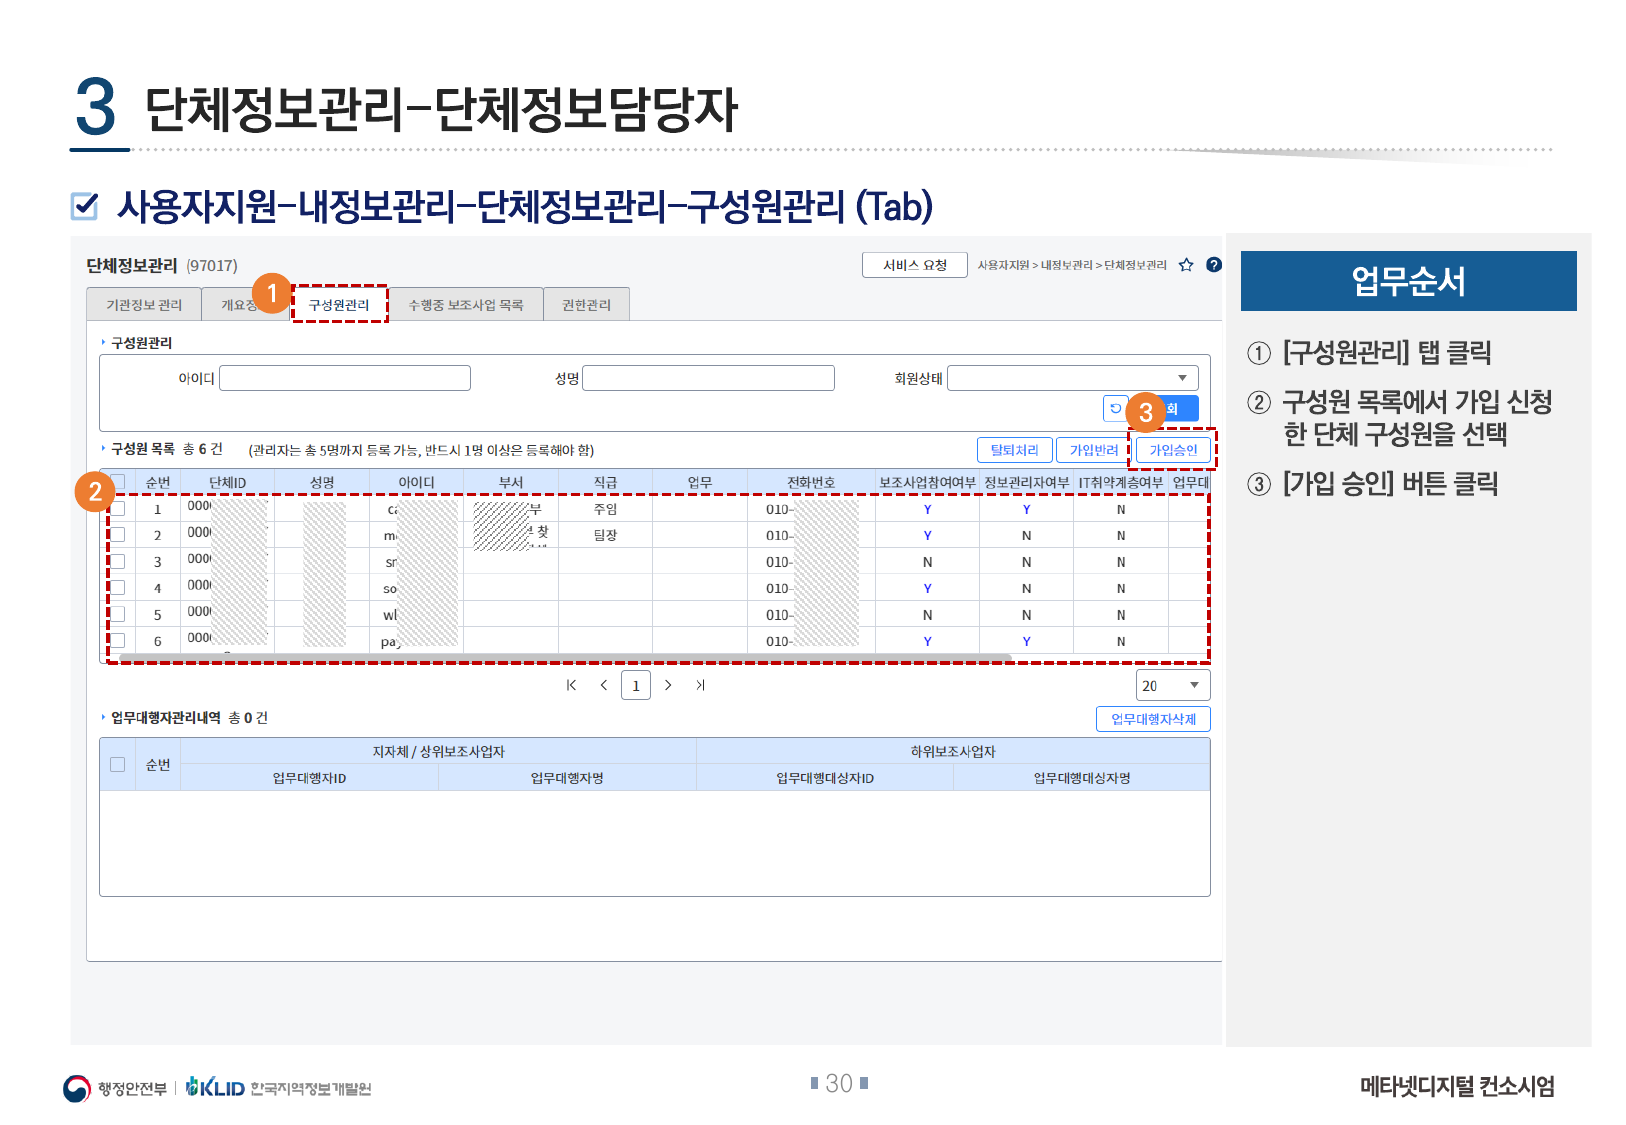Open the 수행중 보조사업 목록 tab
1626x1125 pixels.
(465, 305)
